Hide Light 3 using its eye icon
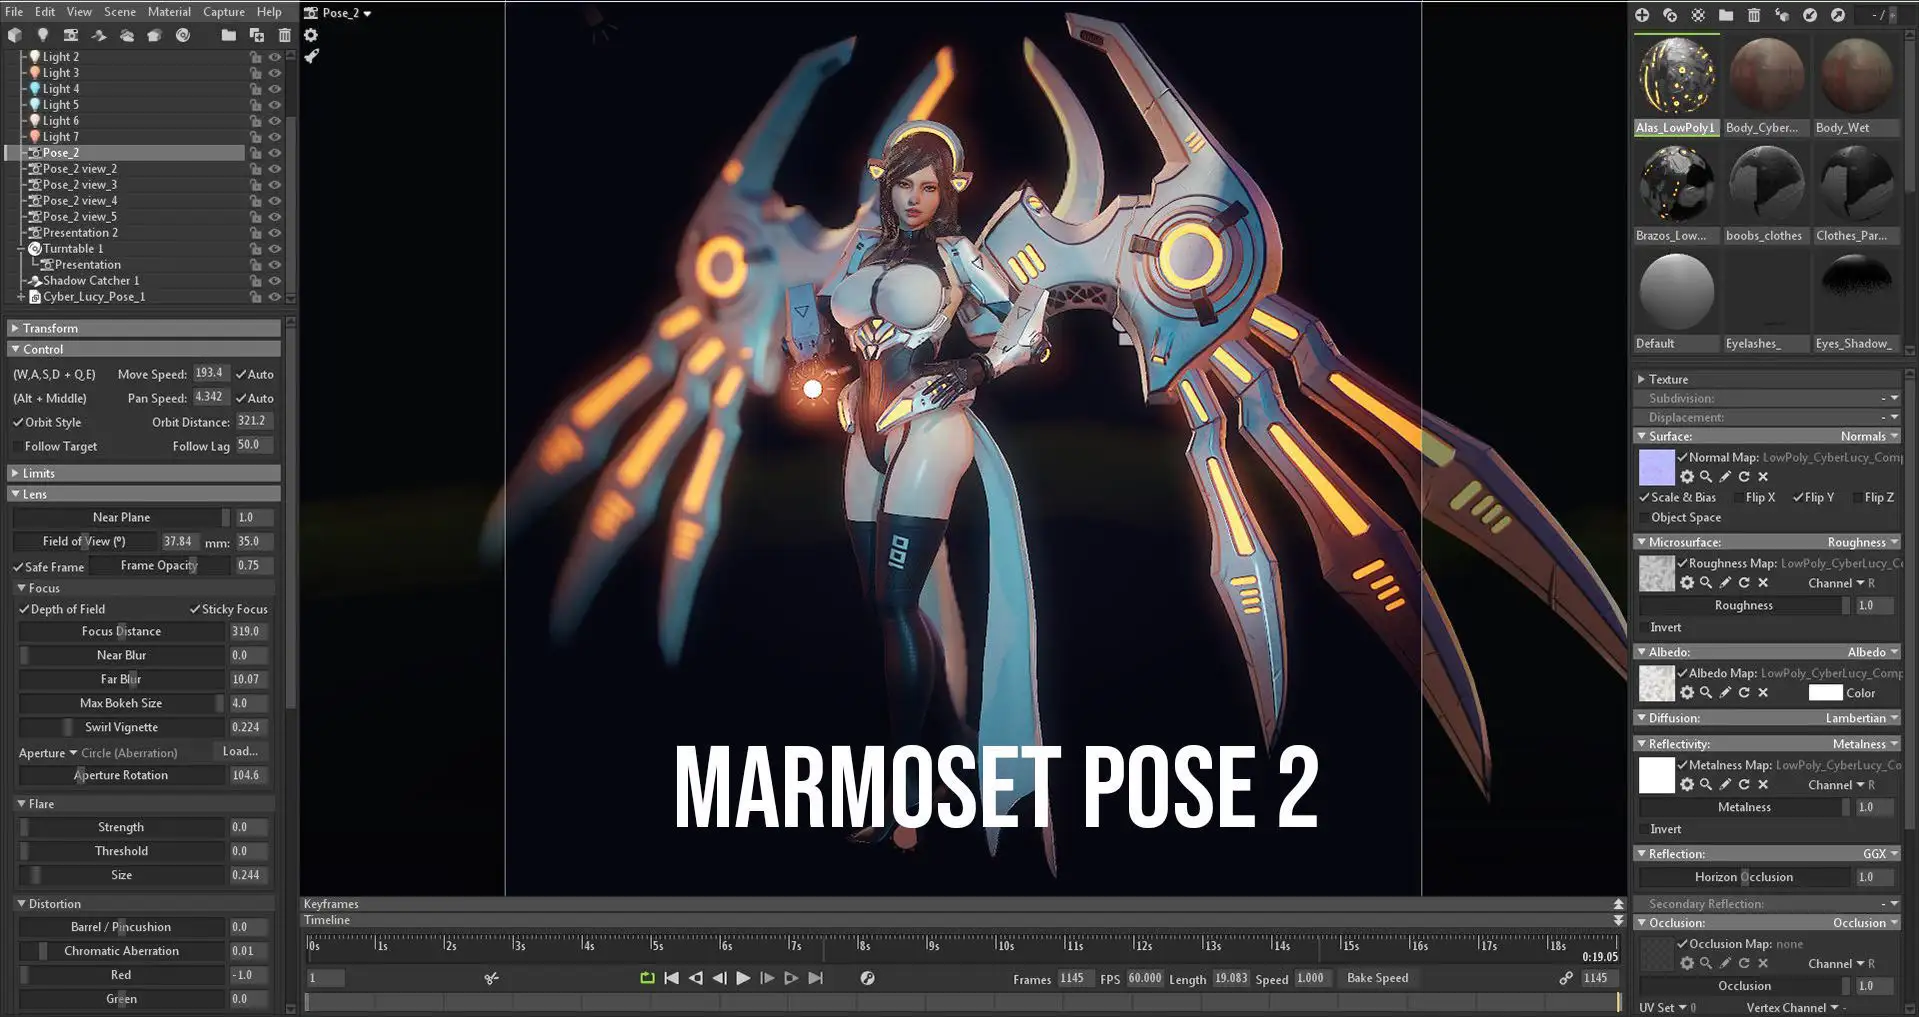This screenshot has width=1919, height=1017. [x=274, y=73]
